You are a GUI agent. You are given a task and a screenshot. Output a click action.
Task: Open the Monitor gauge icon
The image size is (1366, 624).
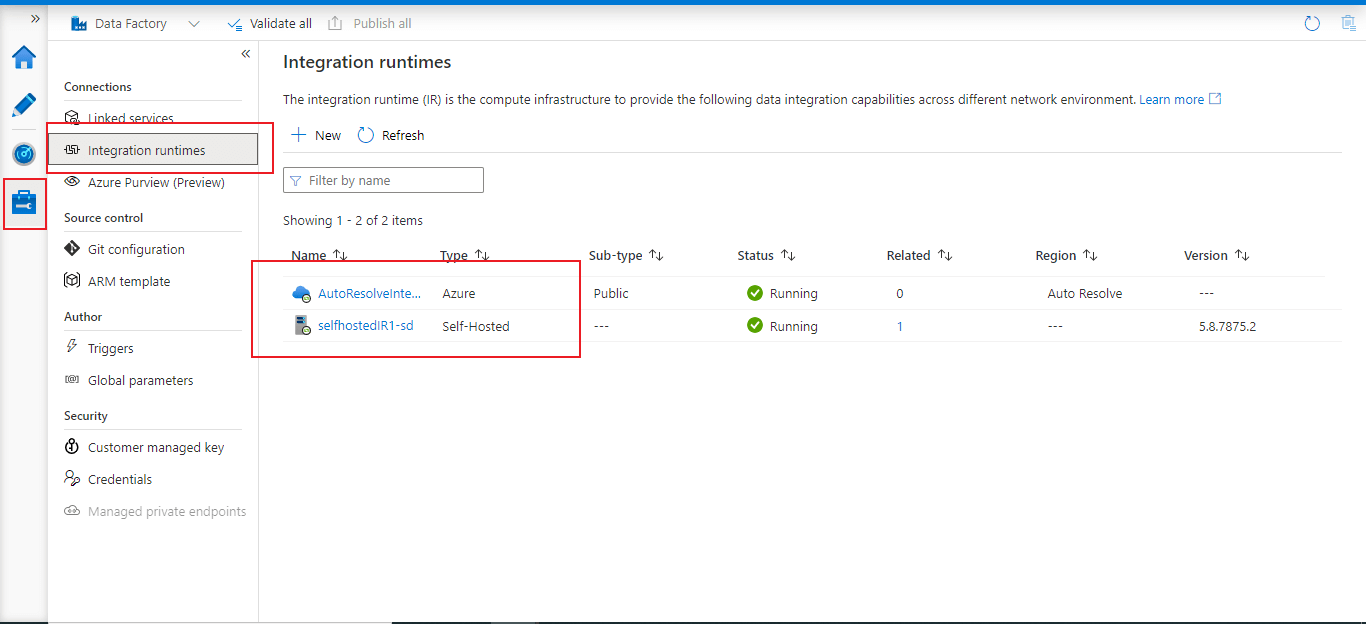(x=24, y=154)
